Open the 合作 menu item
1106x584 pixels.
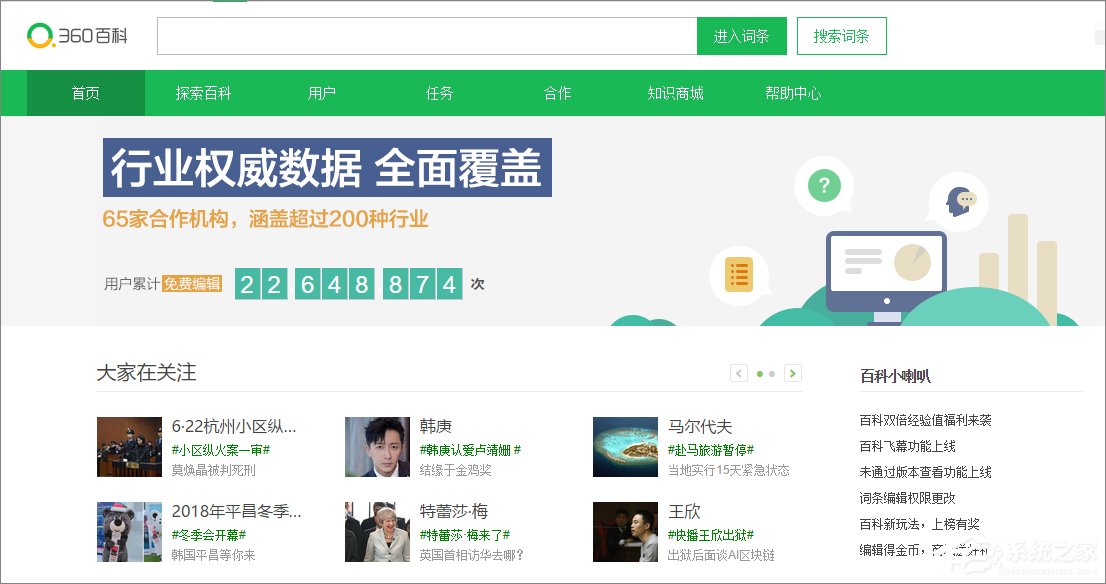(557, 93)
